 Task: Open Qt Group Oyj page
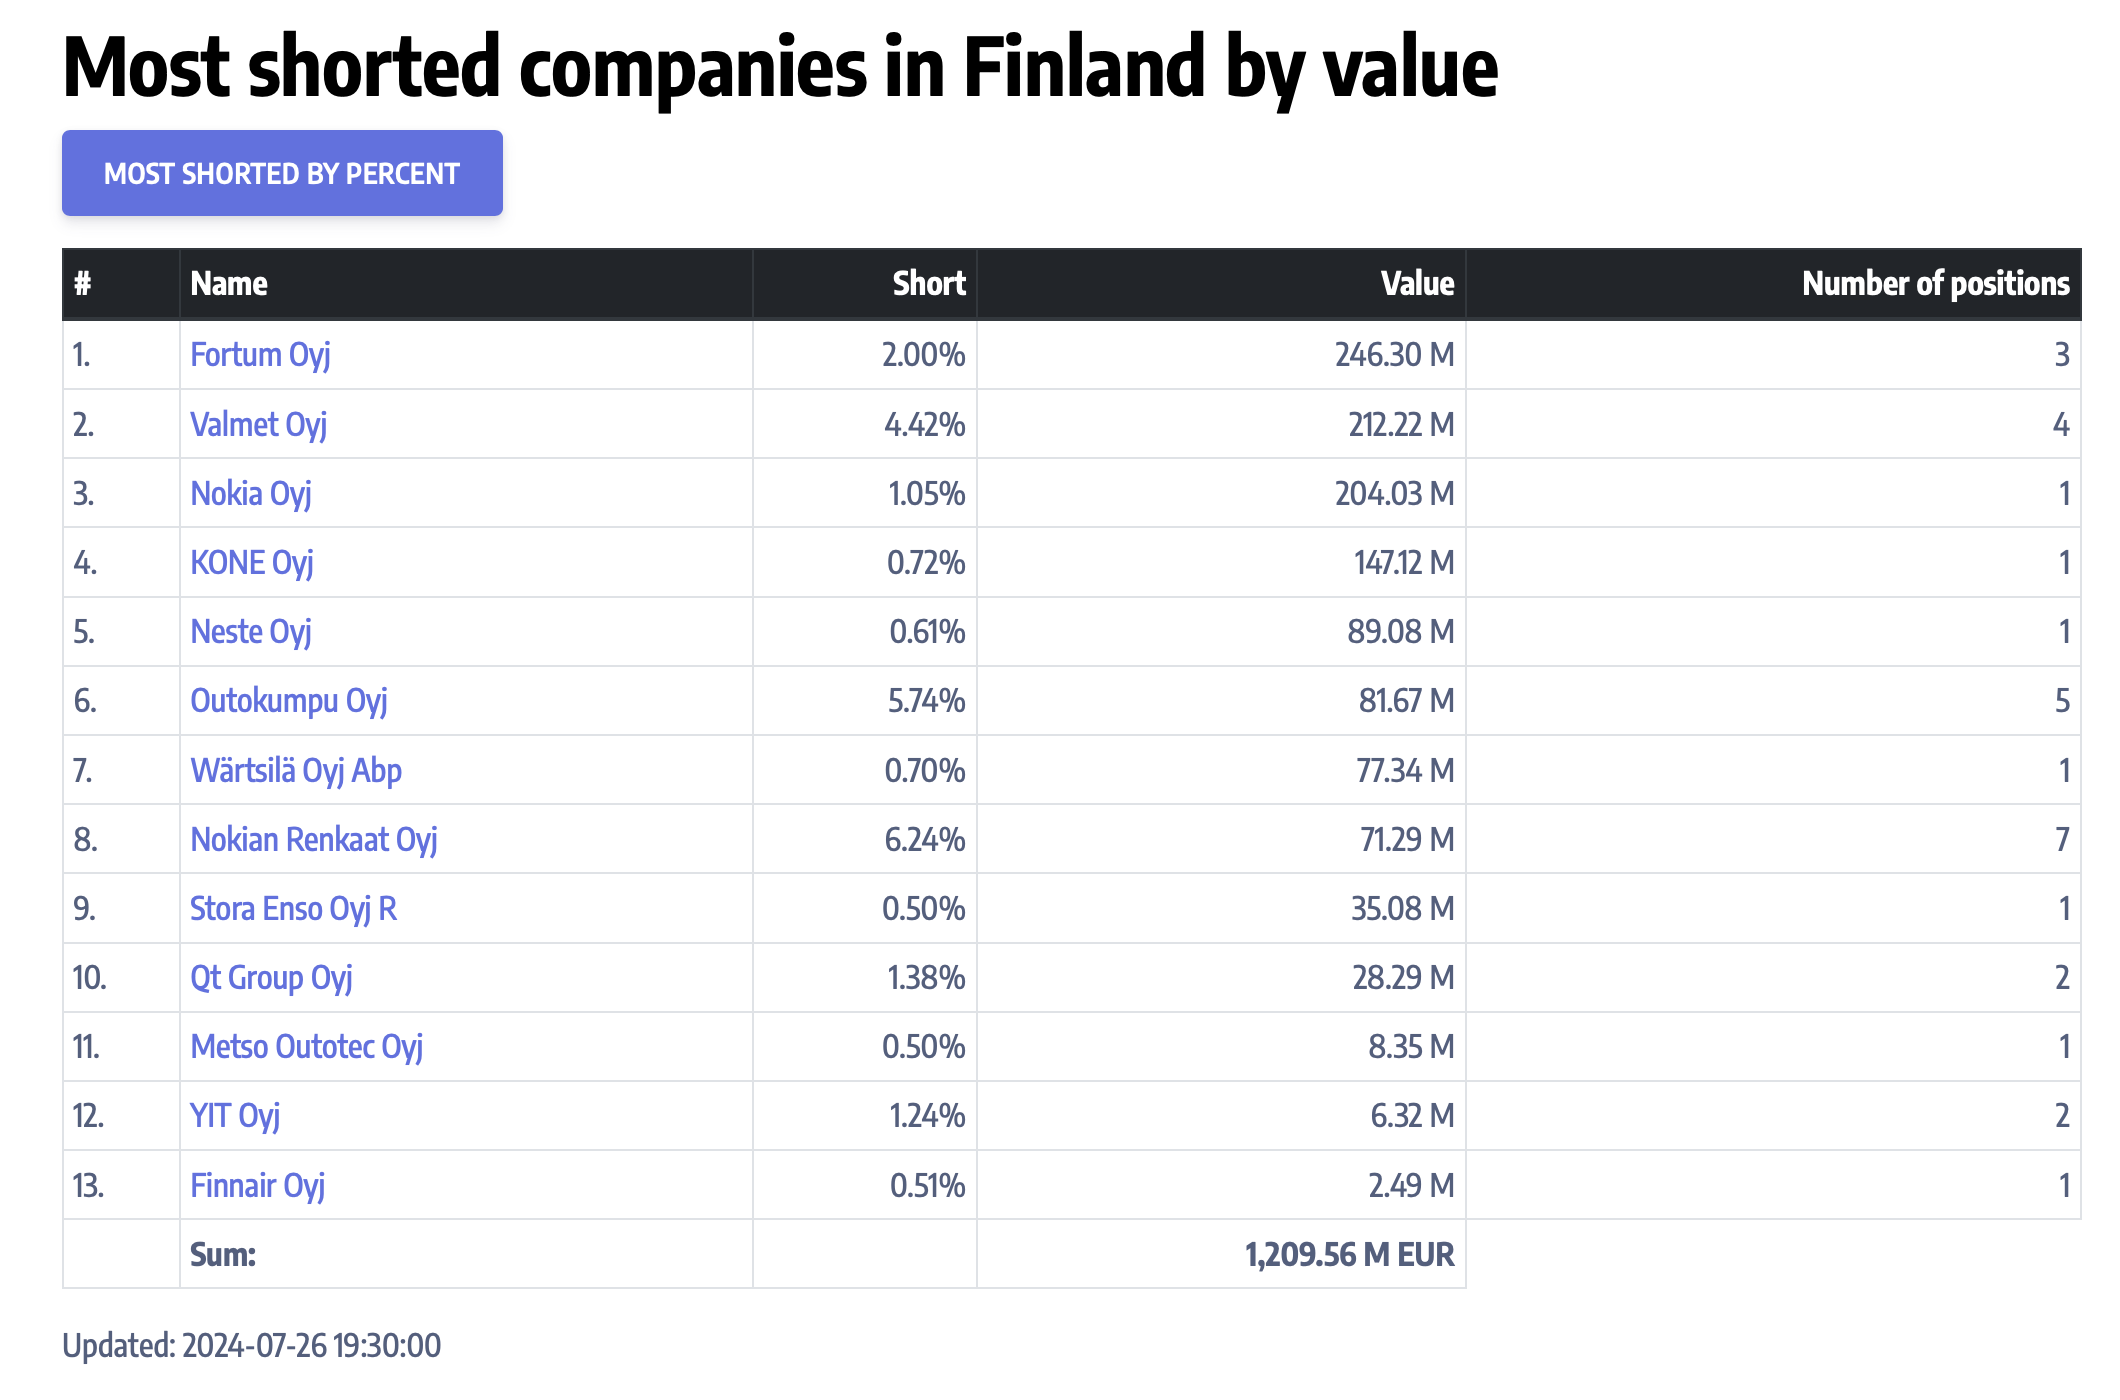point(271,977)
